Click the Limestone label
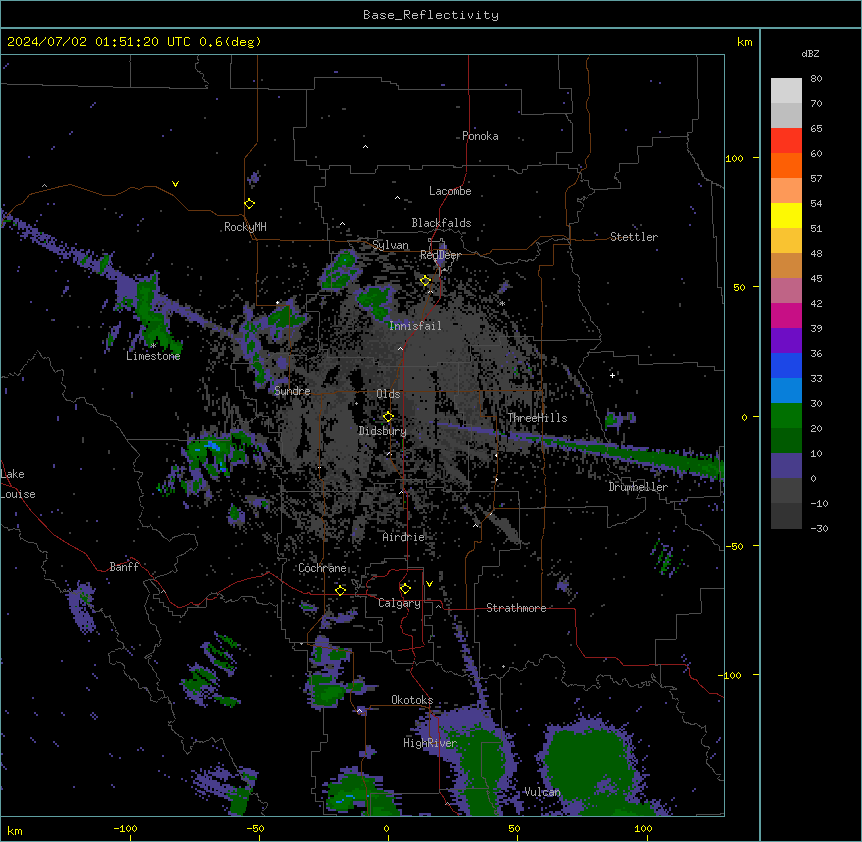Image resolution: width=862 pixels, height=842 pixels. pyautogui.click(x=153, y=356)
